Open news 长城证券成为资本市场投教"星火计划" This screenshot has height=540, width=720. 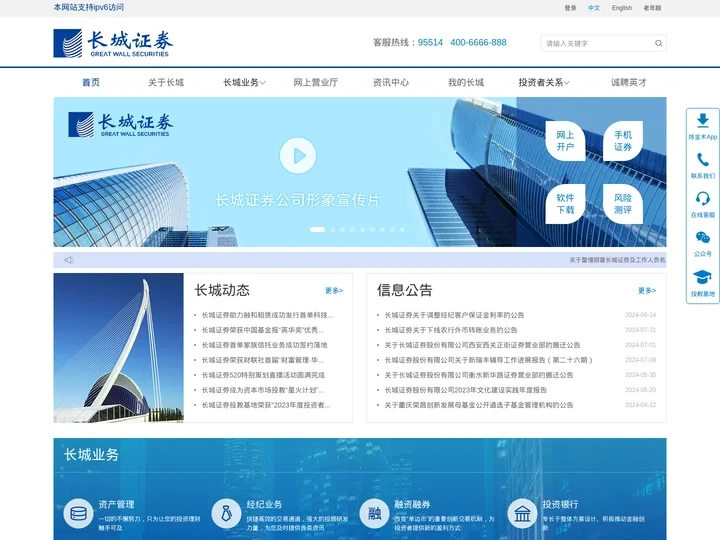click(x=263, y=390)
